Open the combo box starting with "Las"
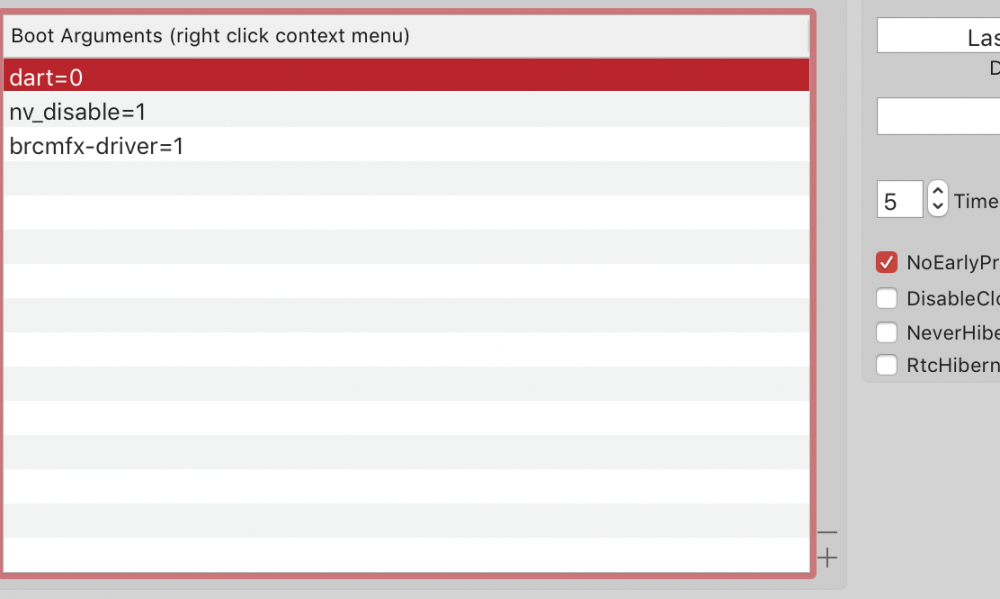This screenshot has width=1000, height=599. click(x=938, y=37)
